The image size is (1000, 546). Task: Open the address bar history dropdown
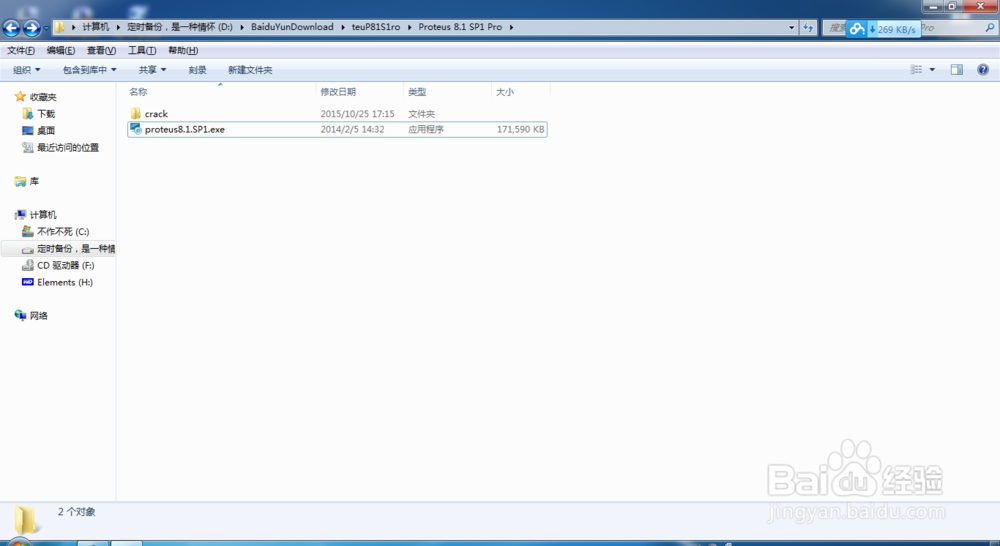tap(791, 27)
